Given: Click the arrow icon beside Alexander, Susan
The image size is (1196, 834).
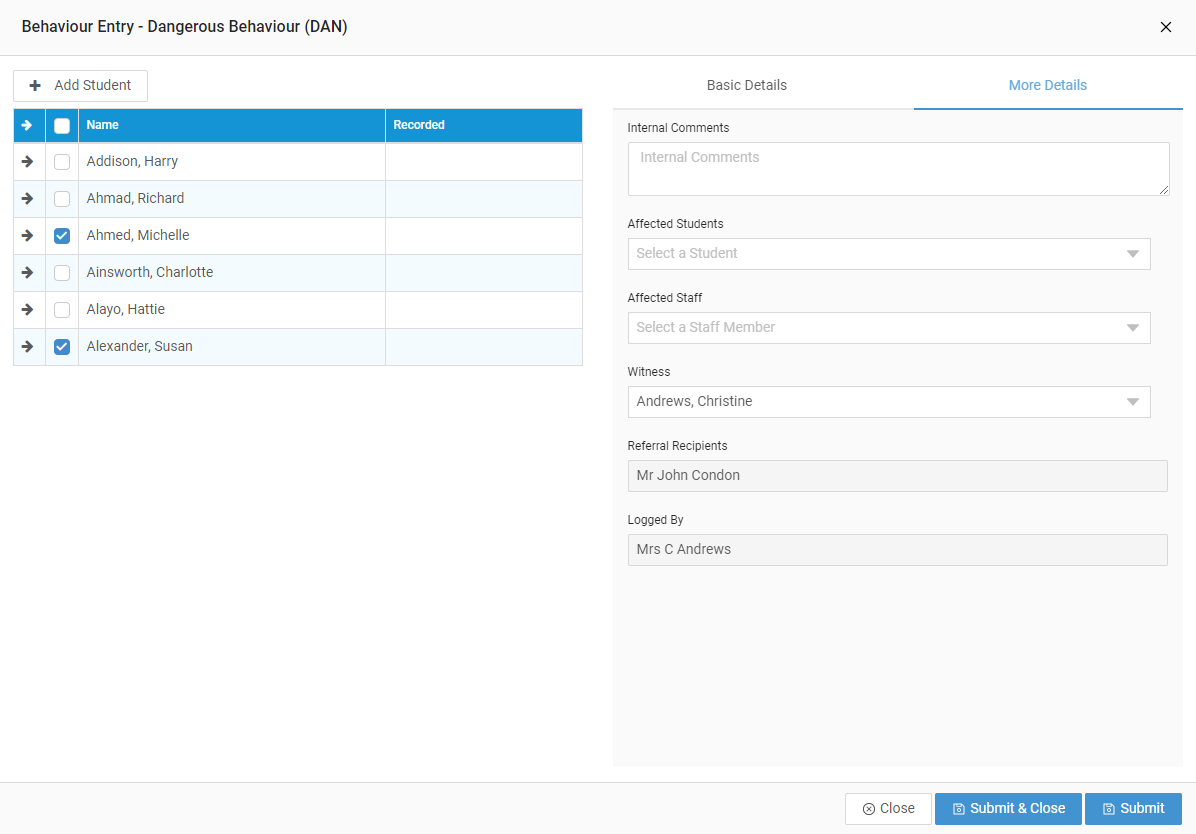Looking at the screenshot, I should tap(28, 346).
